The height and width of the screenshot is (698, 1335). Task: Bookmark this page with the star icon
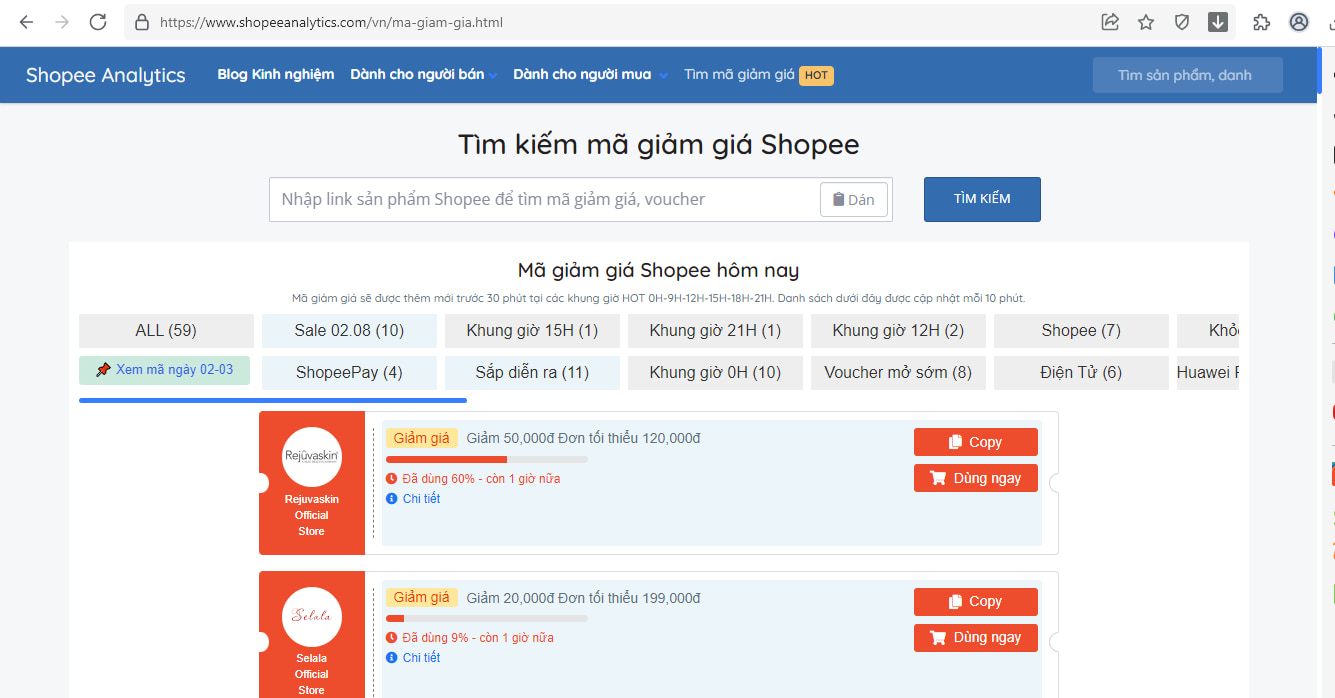[1146, 22]
